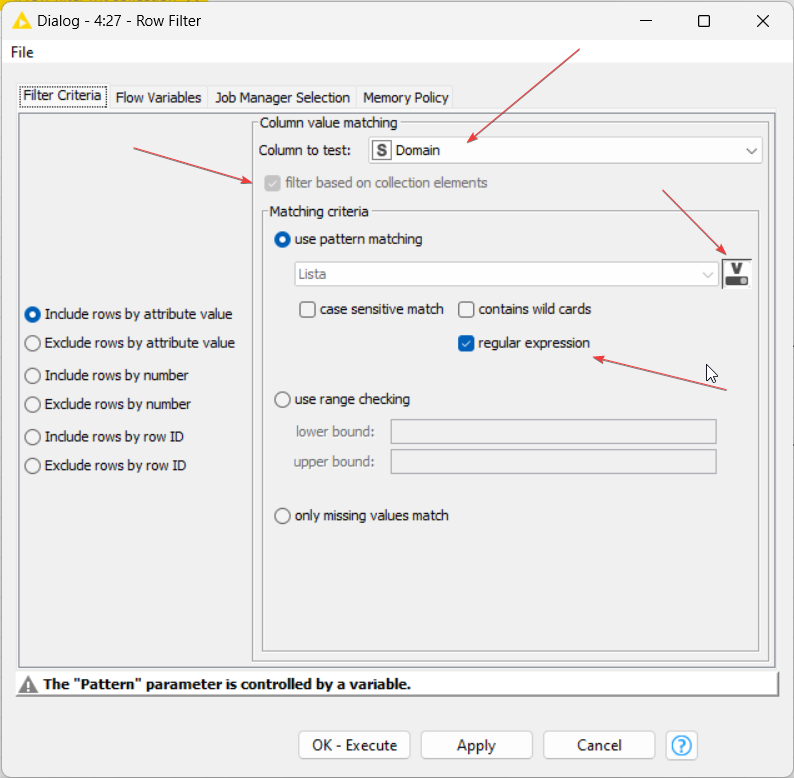Enable case sensitive match checkbox

(308, 310)
